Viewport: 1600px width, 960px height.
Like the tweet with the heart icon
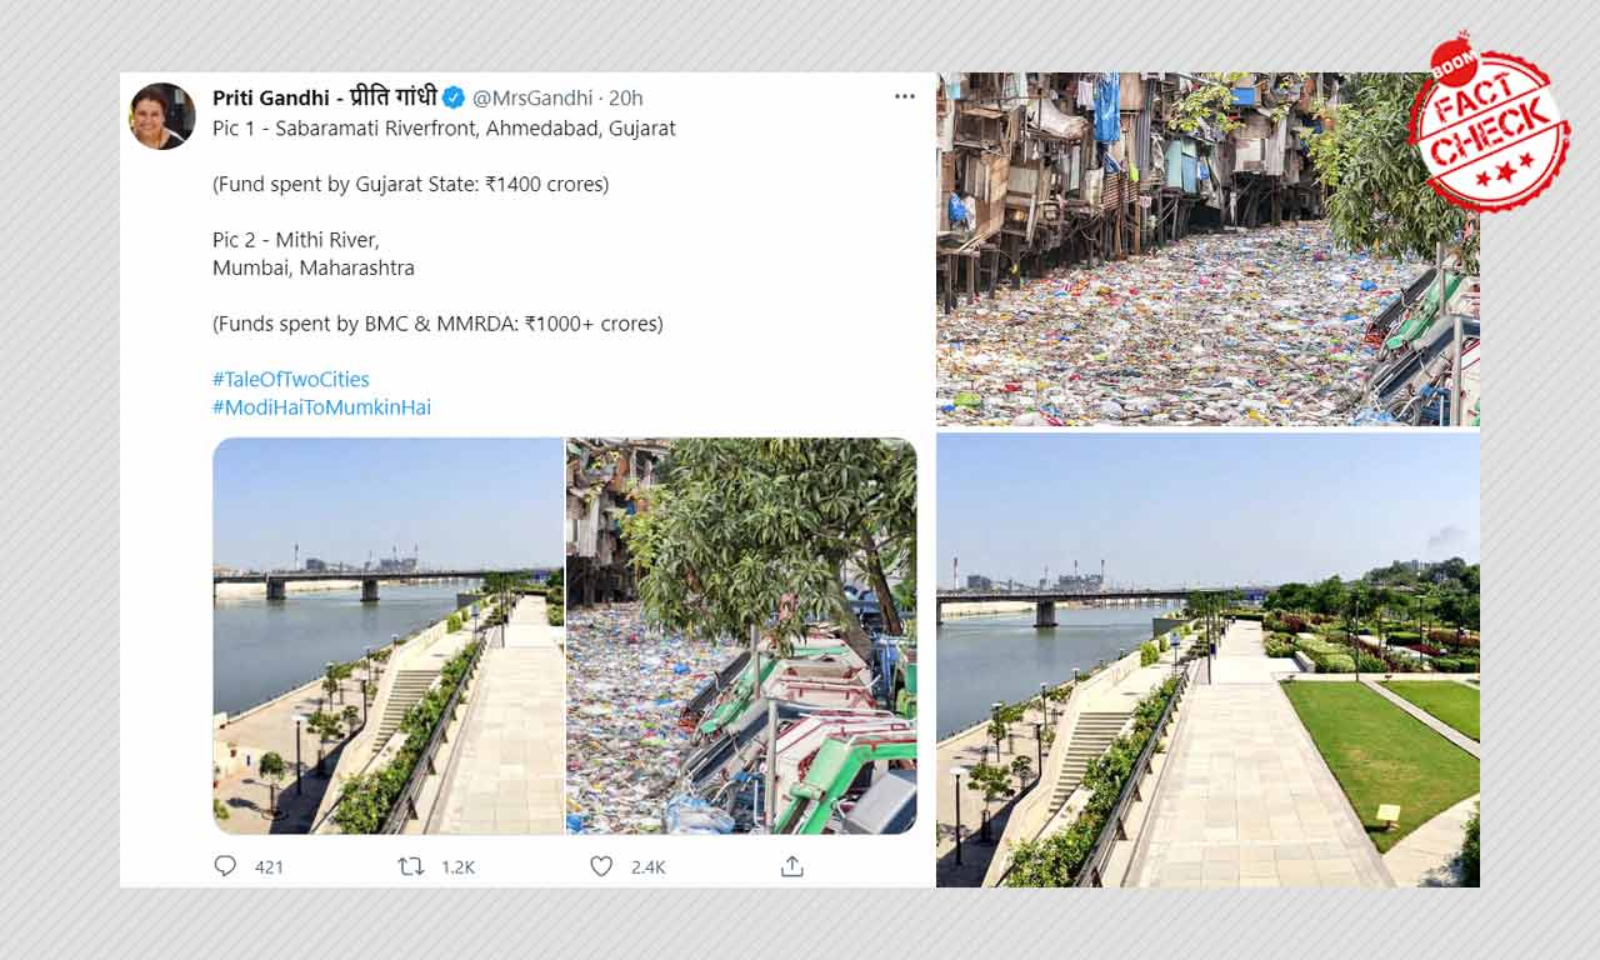(x=601, y=866)
